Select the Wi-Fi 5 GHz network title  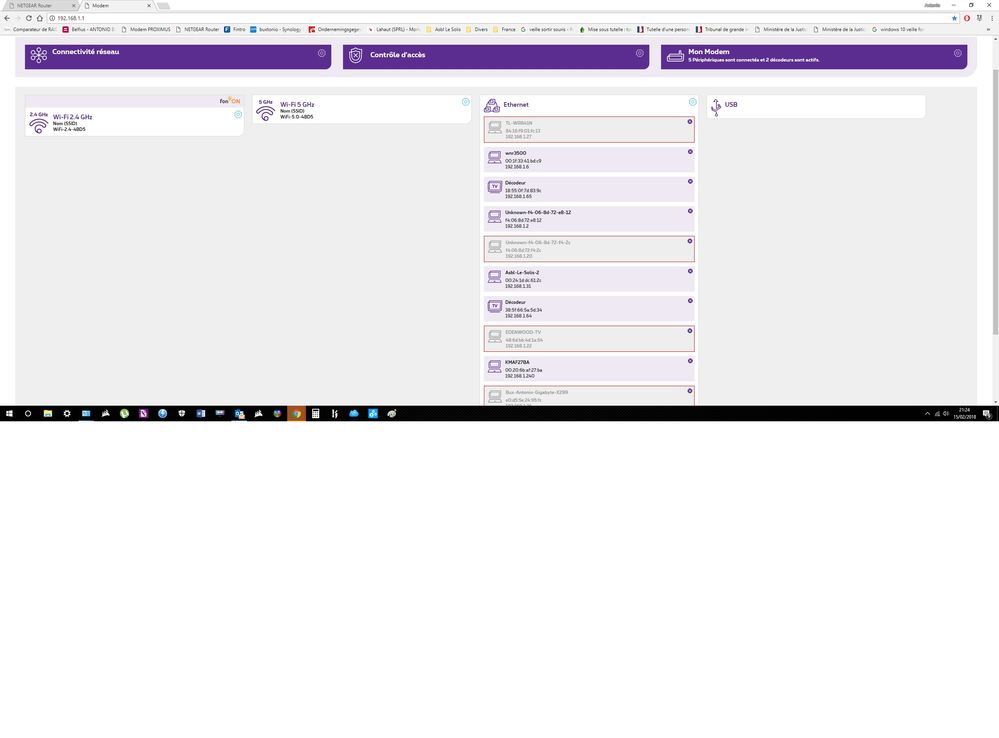(x=297, y=105)
